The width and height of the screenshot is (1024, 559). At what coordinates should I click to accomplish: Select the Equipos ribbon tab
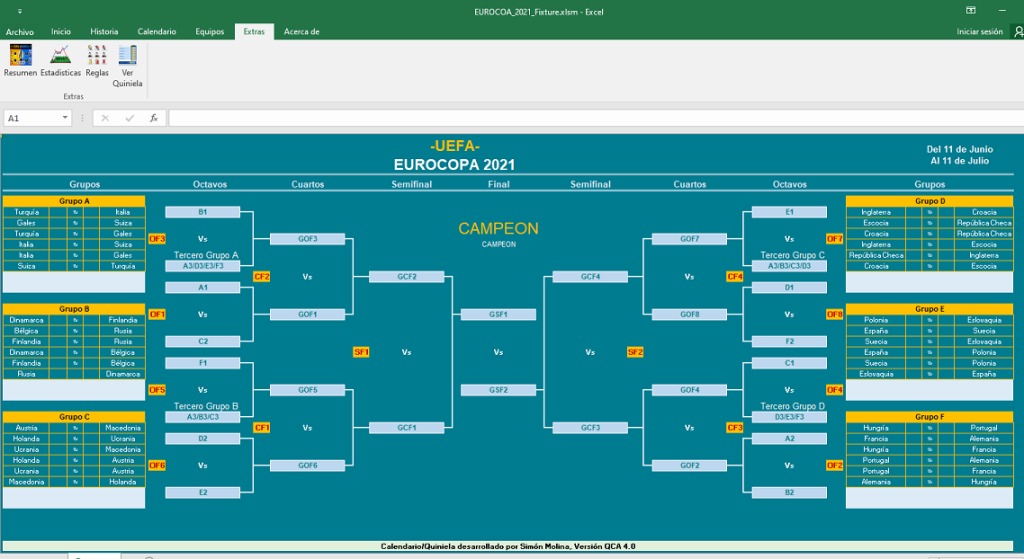[x=210, y=32]
